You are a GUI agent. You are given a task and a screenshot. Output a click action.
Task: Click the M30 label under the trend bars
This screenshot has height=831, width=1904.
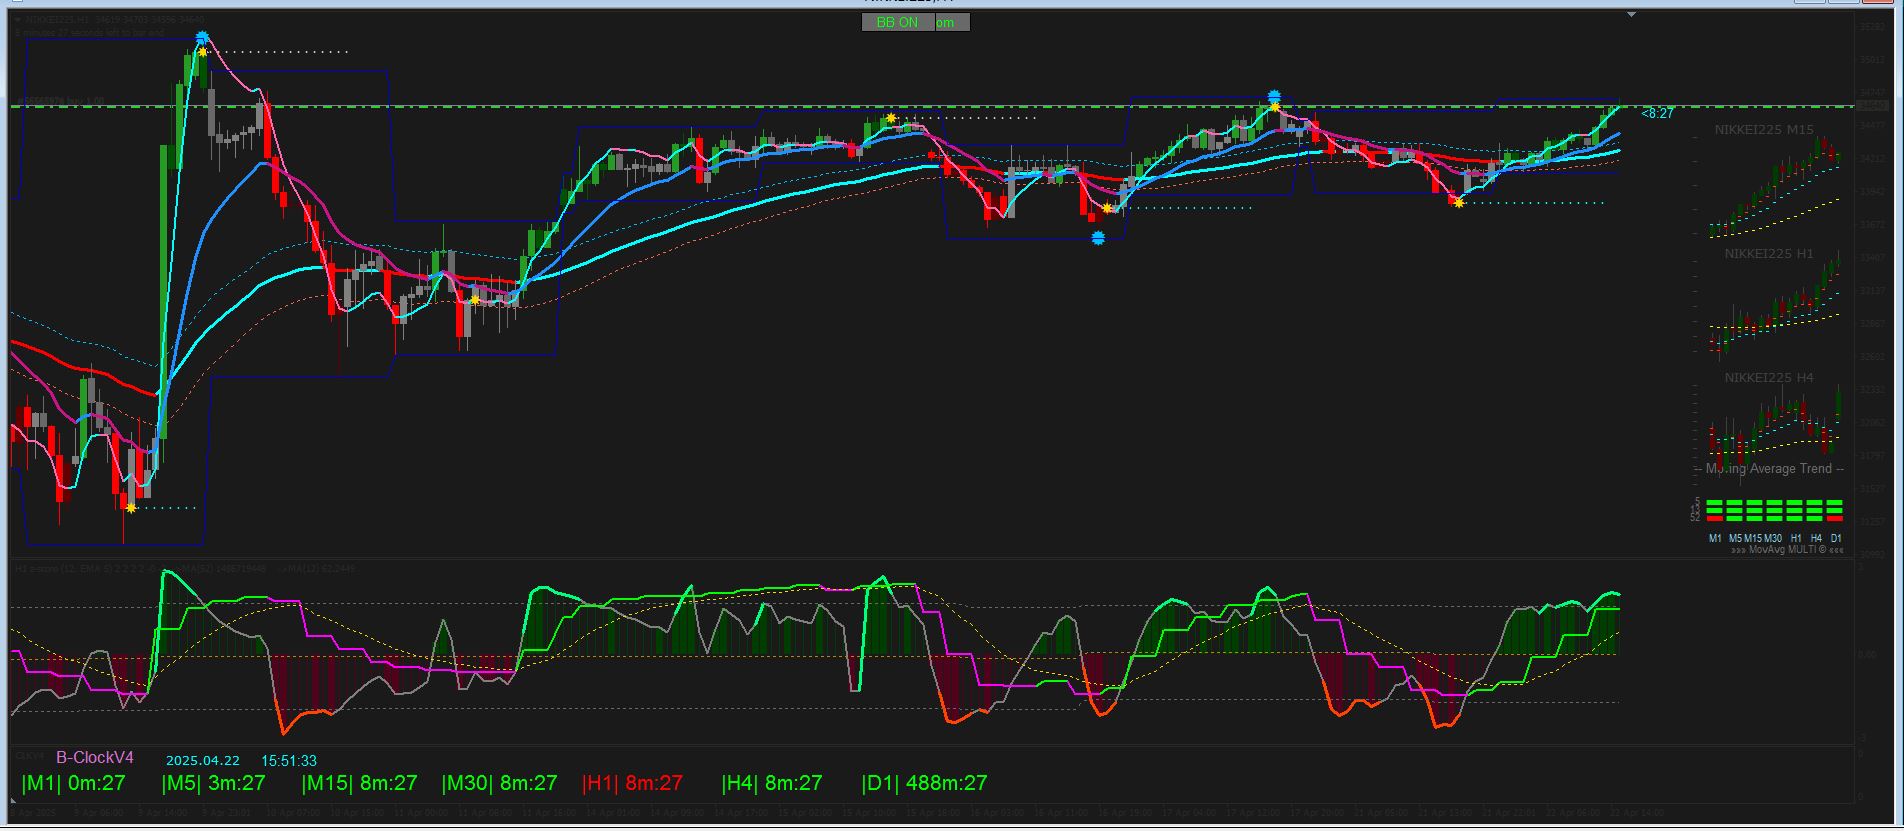pyautogui.click(x=1773, y=538)
